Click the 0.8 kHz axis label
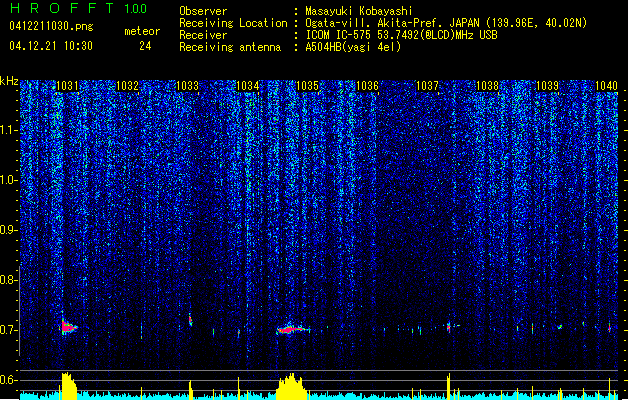629x400 pixels. [x=8, y=280]
